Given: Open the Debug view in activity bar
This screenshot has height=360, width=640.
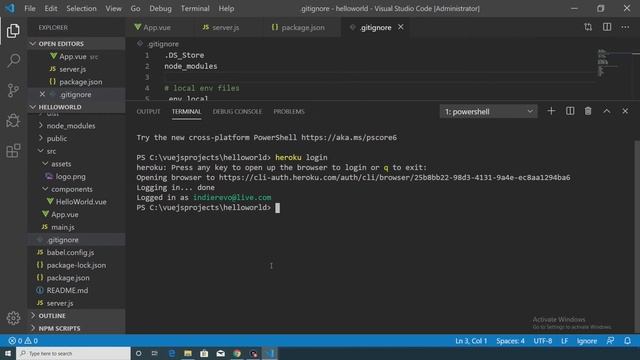Looking at the screenshot, I should [13, 120].
